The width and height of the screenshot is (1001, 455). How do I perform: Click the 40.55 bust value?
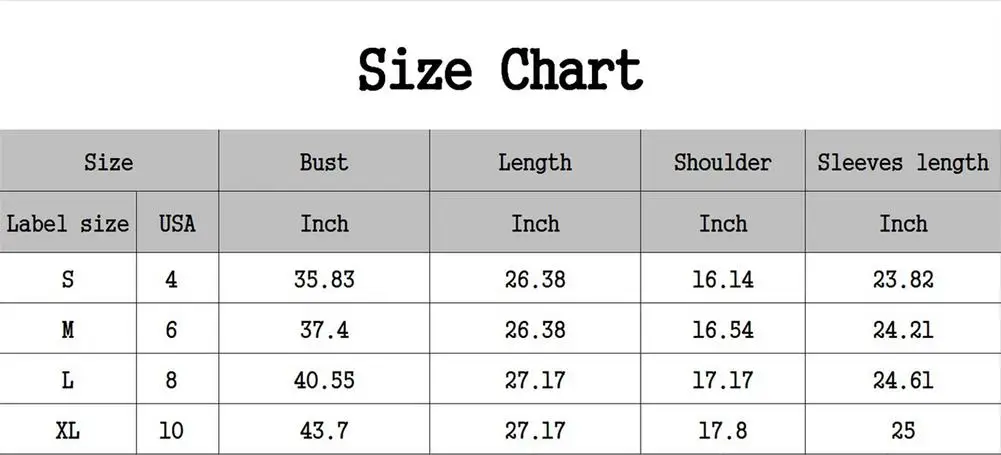[x=324, y=380]
